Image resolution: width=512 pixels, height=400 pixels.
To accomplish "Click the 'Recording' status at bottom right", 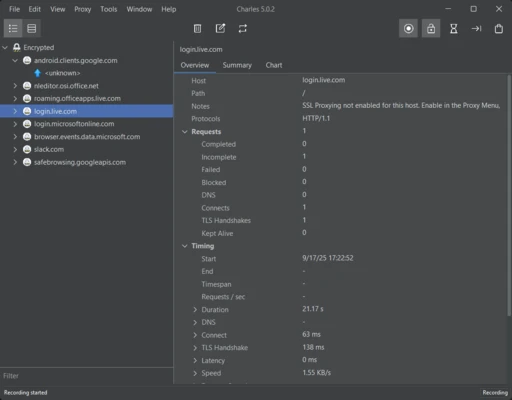I will pos(495,392).
